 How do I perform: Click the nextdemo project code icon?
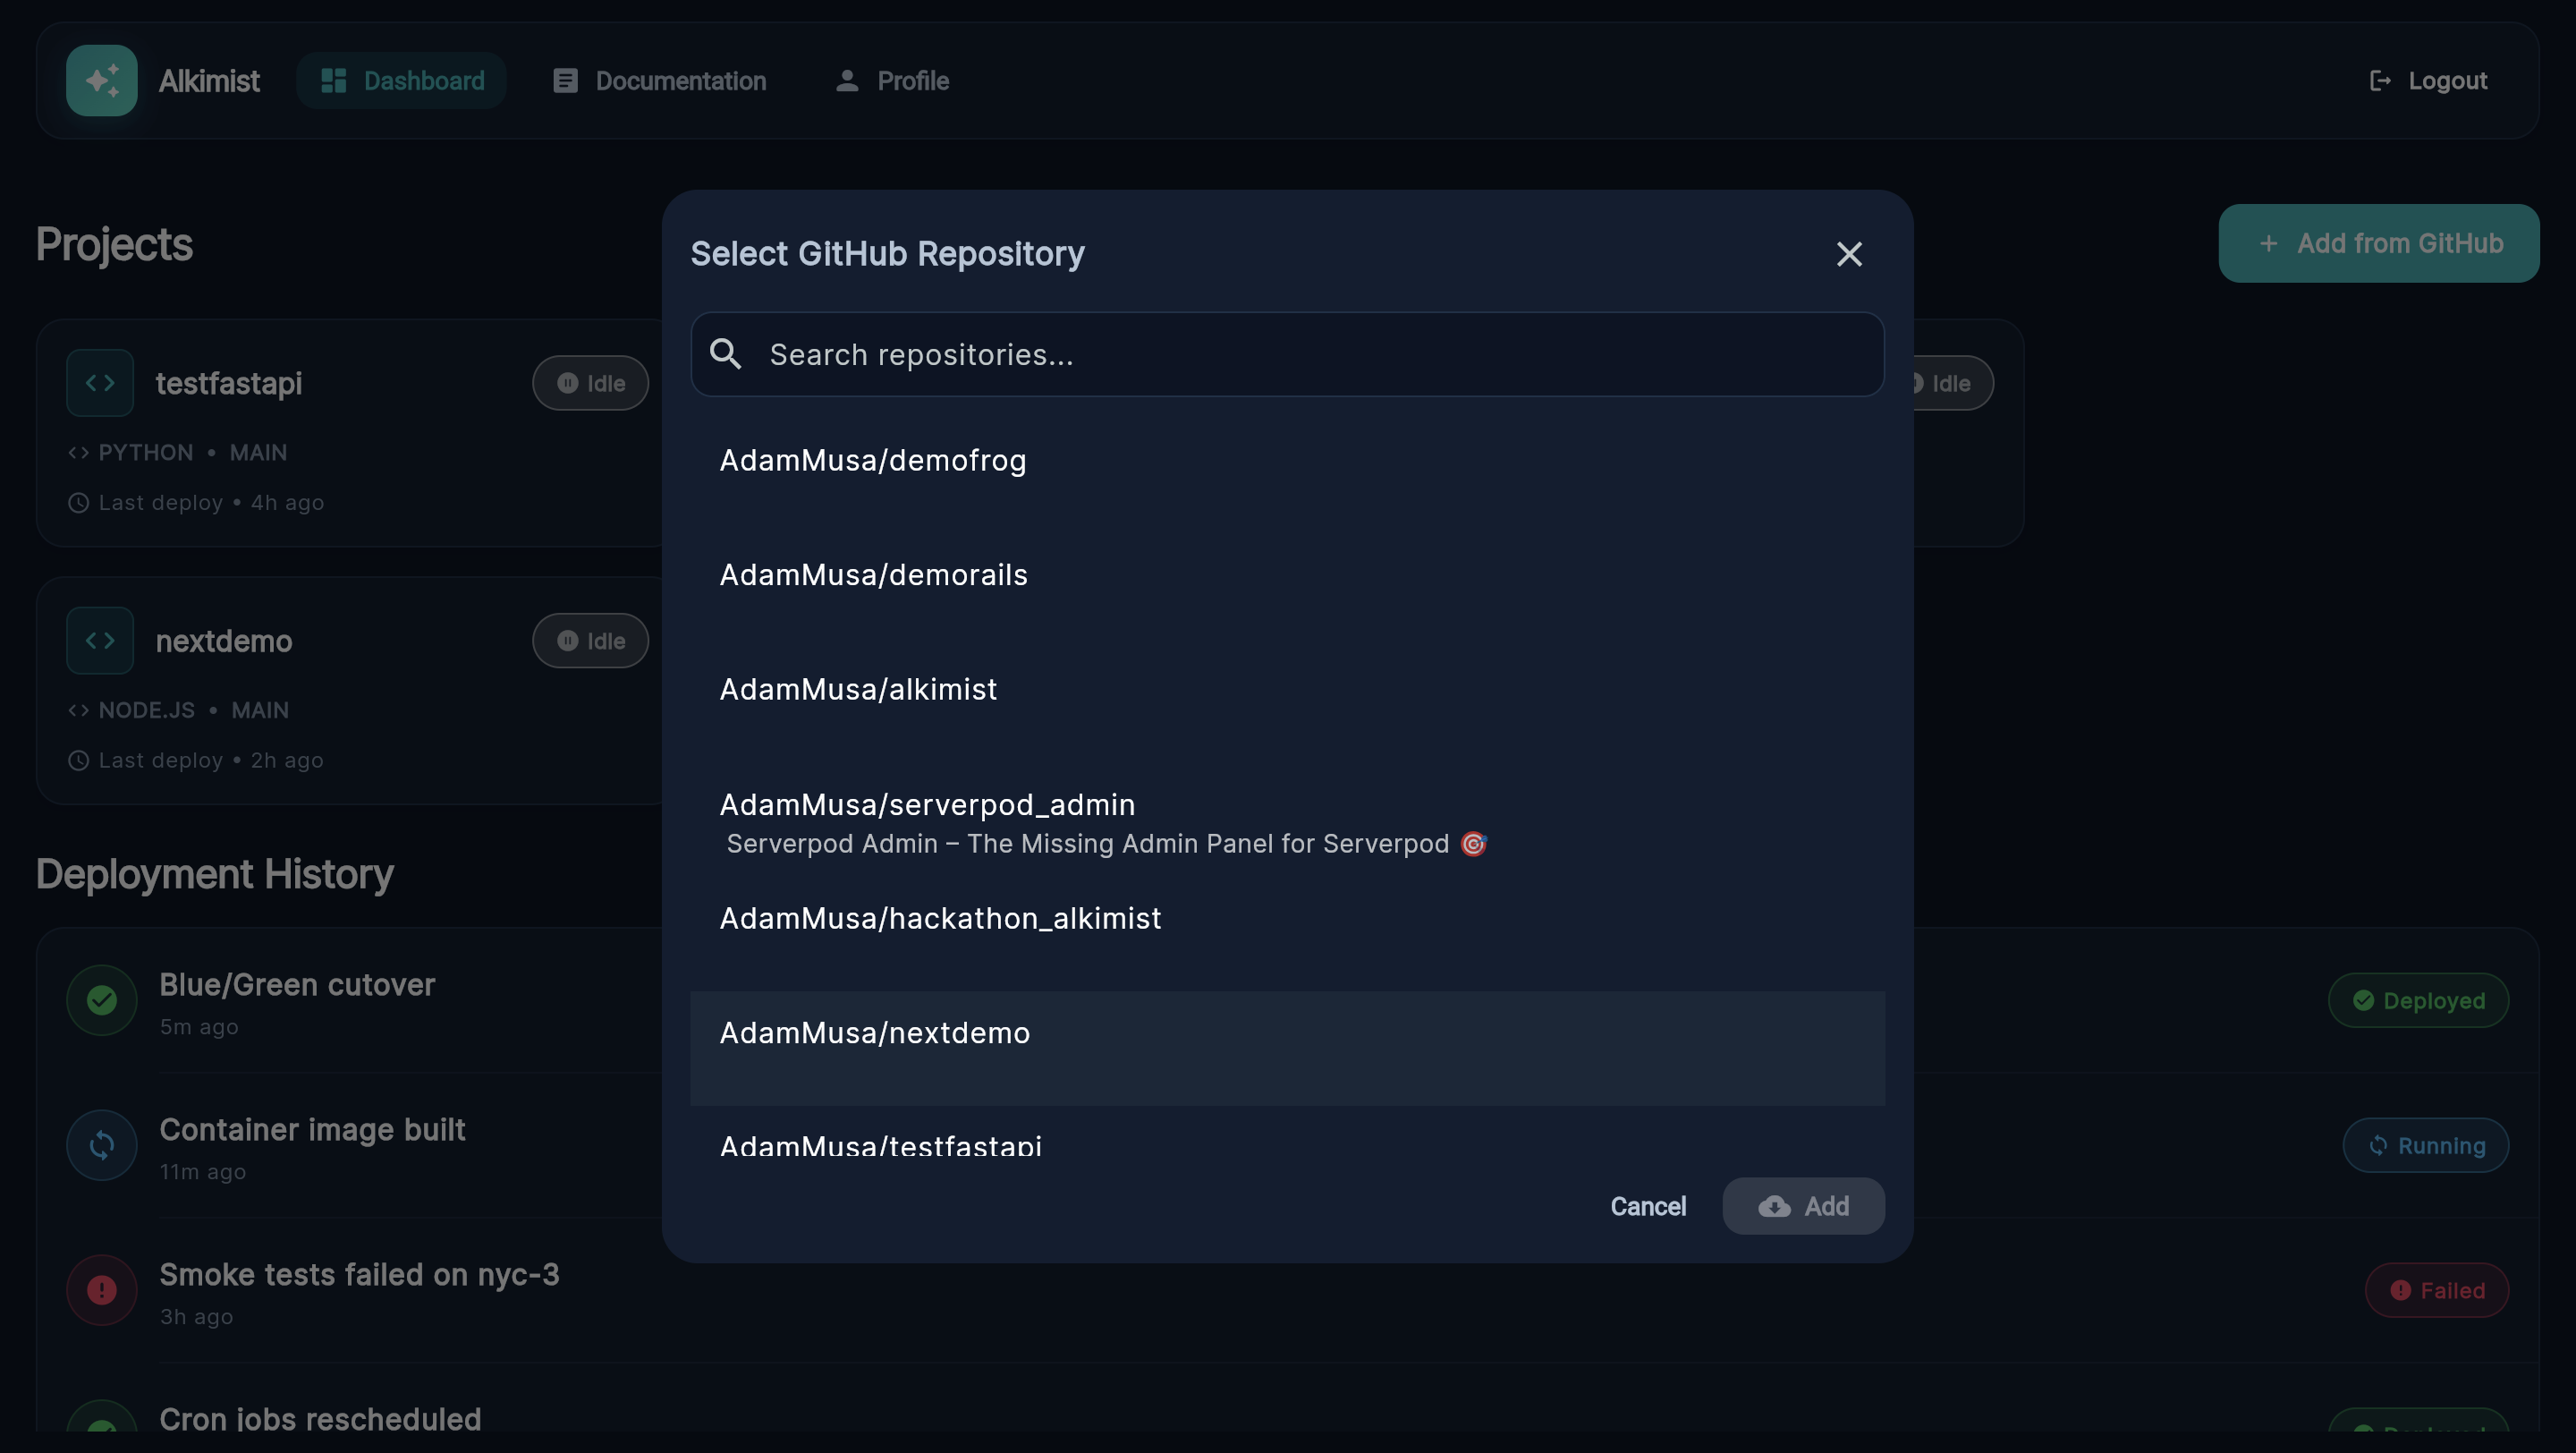coord(100,641)
